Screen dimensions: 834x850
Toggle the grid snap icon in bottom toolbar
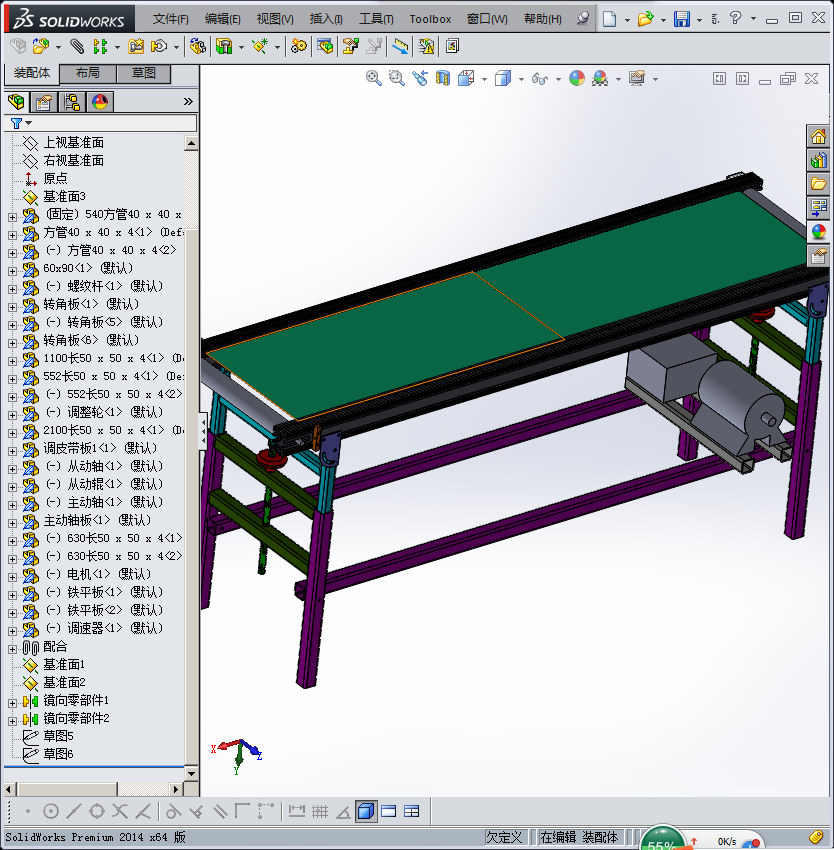pyautogui.click(x=320, y=811)
